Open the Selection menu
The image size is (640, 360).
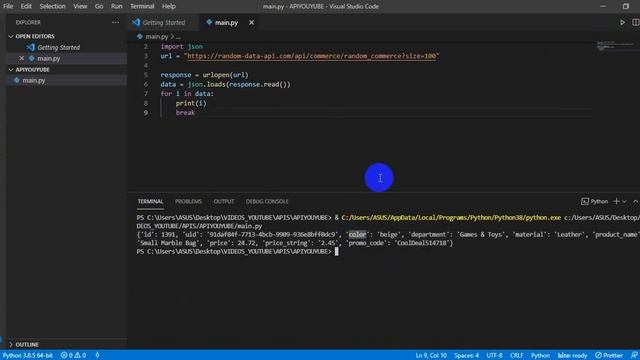[52, 6]
